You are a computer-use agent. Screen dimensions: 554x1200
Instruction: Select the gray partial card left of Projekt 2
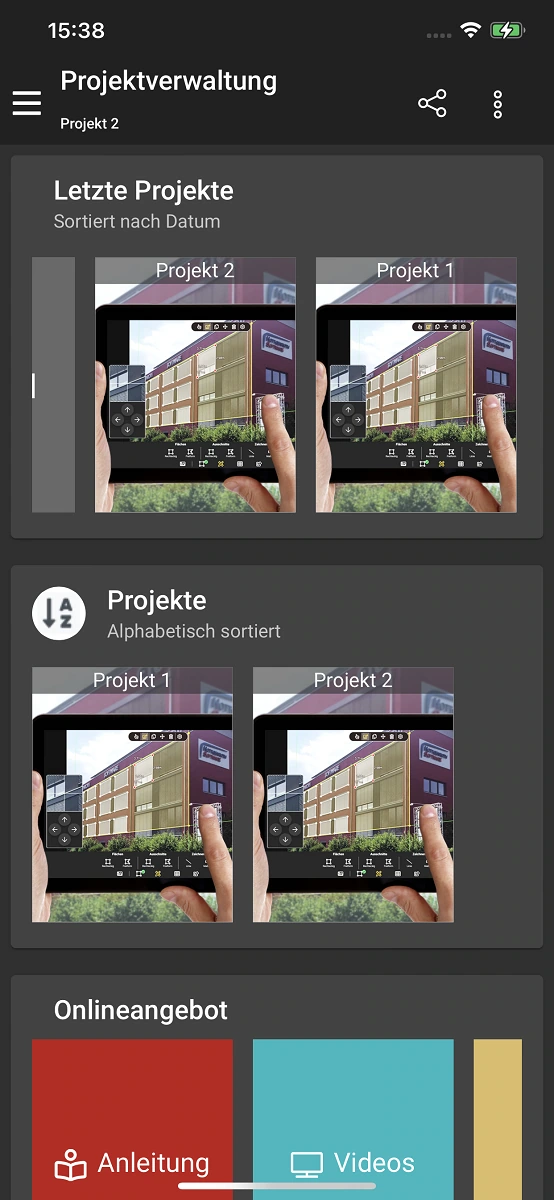coord(53,385)
